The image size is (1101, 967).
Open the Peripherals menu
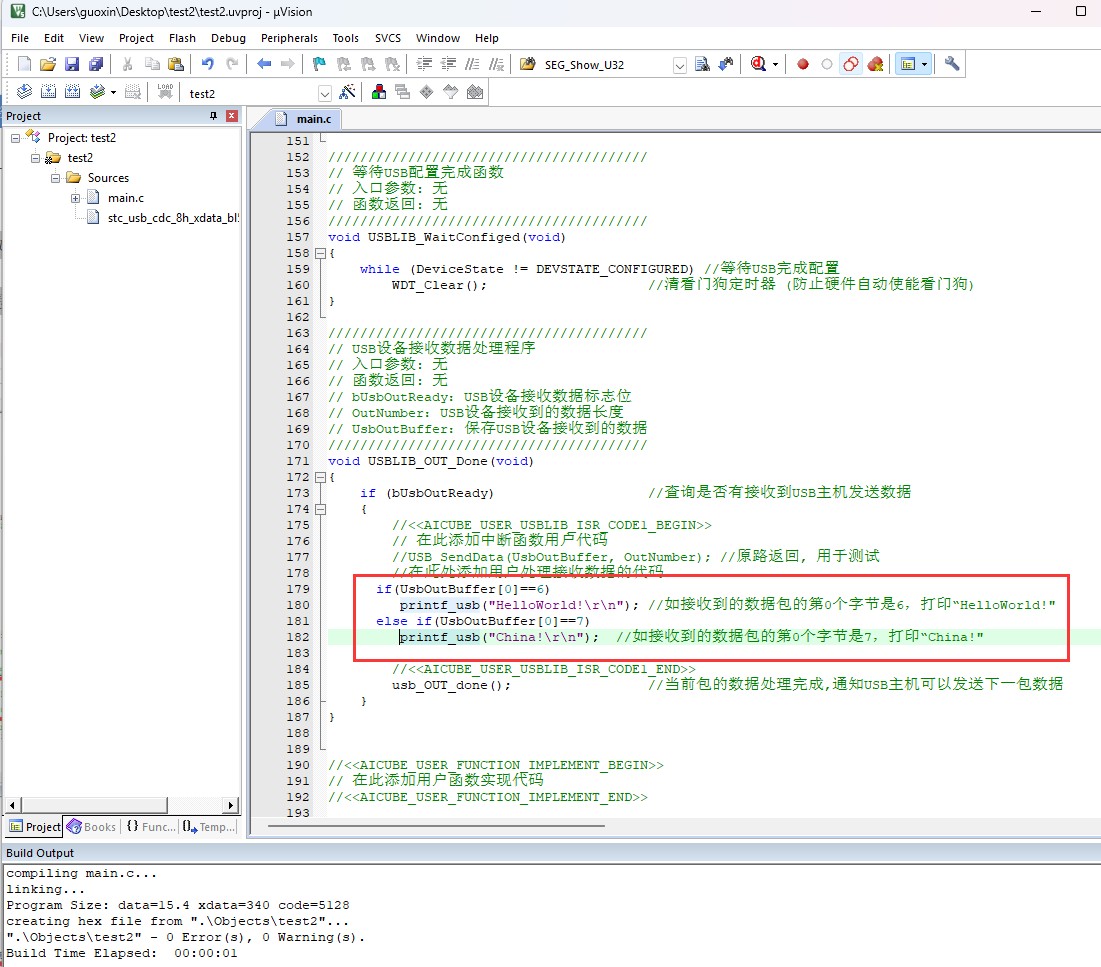(289, 38)
